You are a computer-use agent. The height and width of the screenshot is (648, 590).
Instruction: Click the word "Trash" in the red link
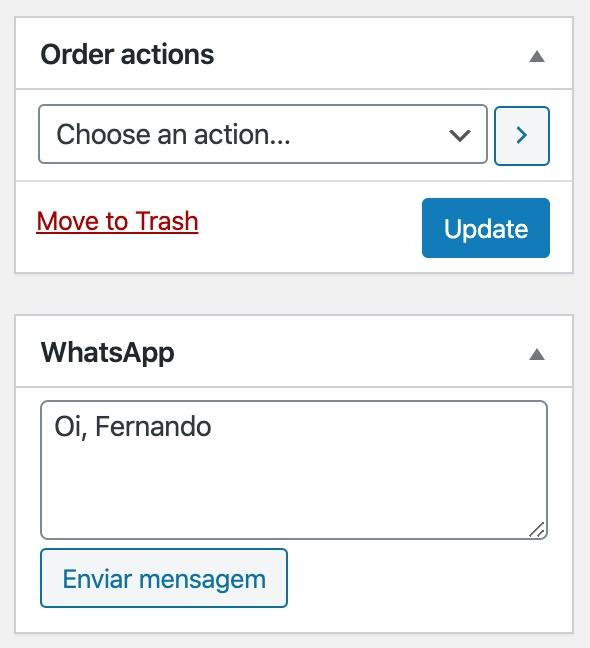click(x=167, y=221)
